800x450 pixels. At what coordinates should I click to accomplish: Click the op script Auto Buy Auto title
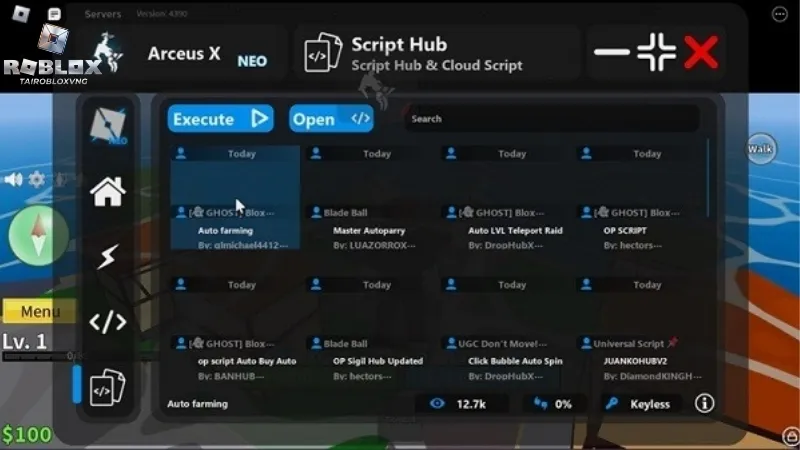click(x=247, y=361)
